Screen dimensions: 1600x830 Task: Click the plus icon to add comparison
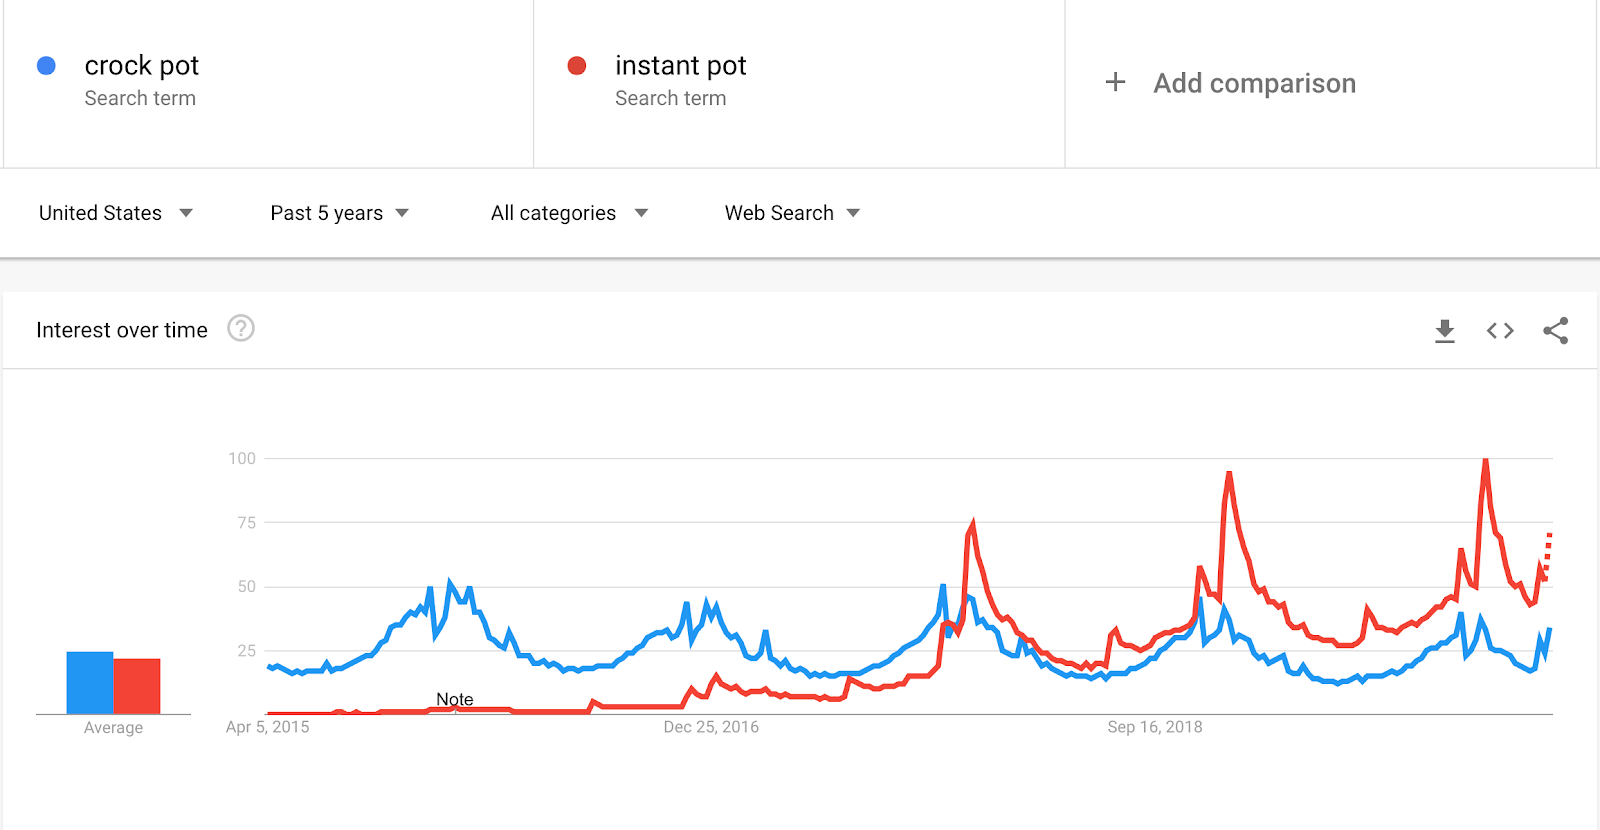click(x=1115, y=82)
